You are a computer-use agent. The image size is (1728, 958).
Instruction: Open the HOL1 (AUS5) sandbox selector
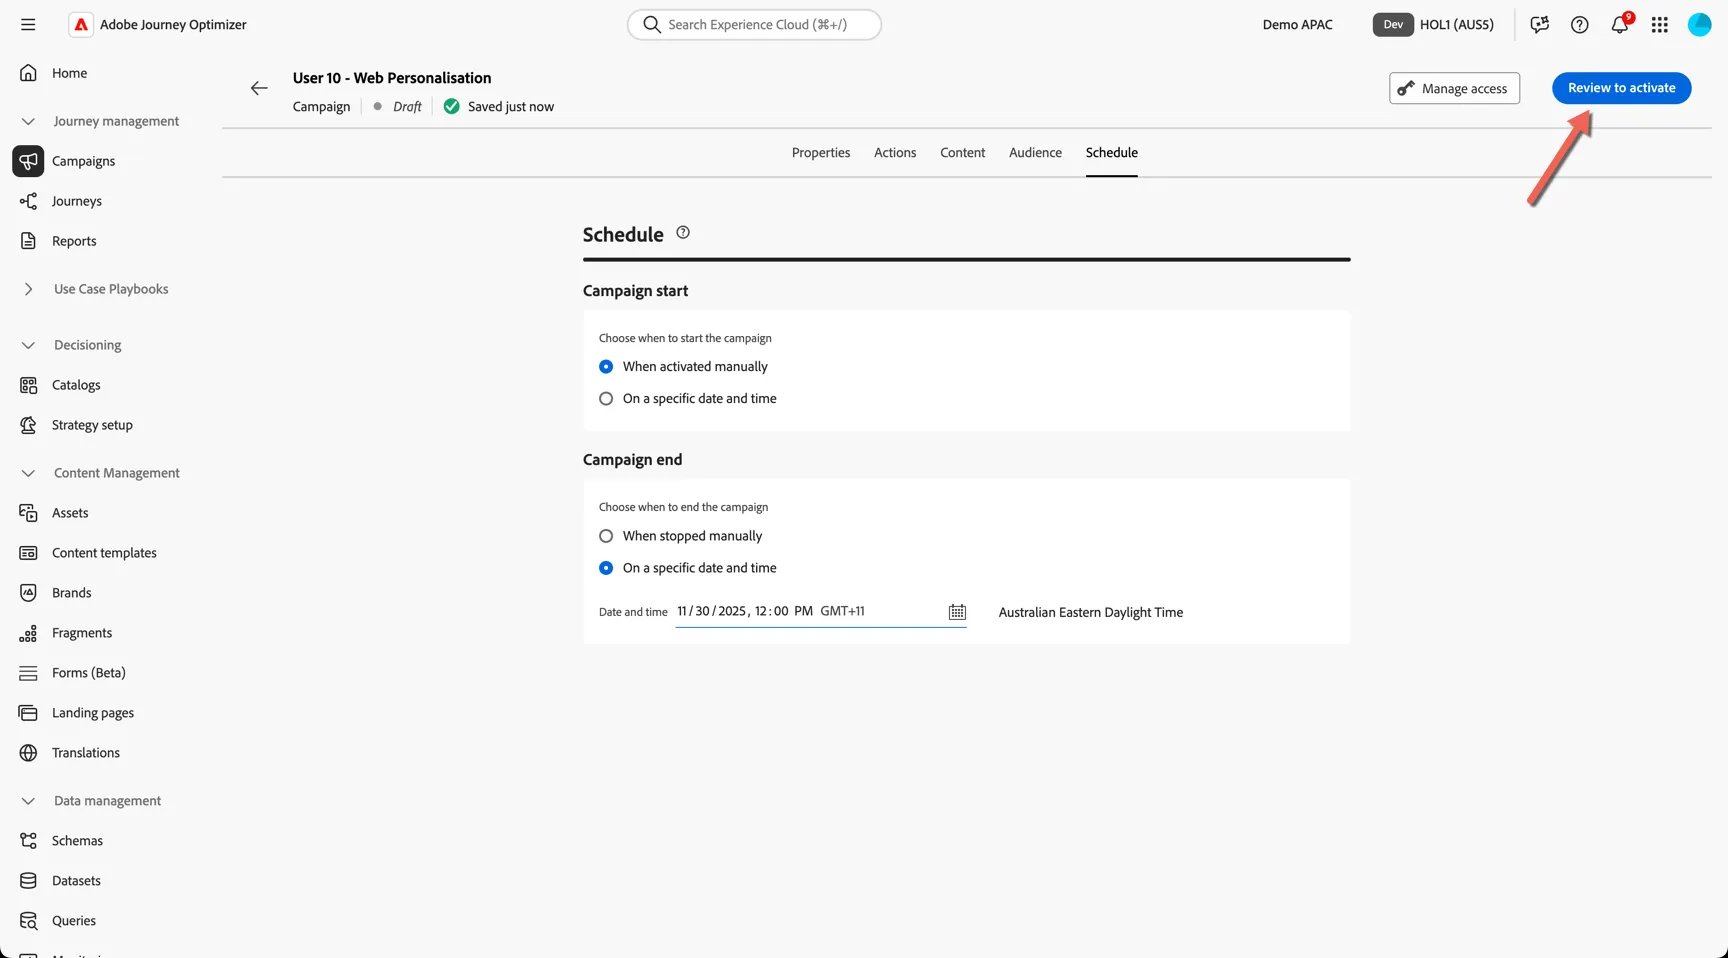pyautogui.click(x=1433, y=24)
